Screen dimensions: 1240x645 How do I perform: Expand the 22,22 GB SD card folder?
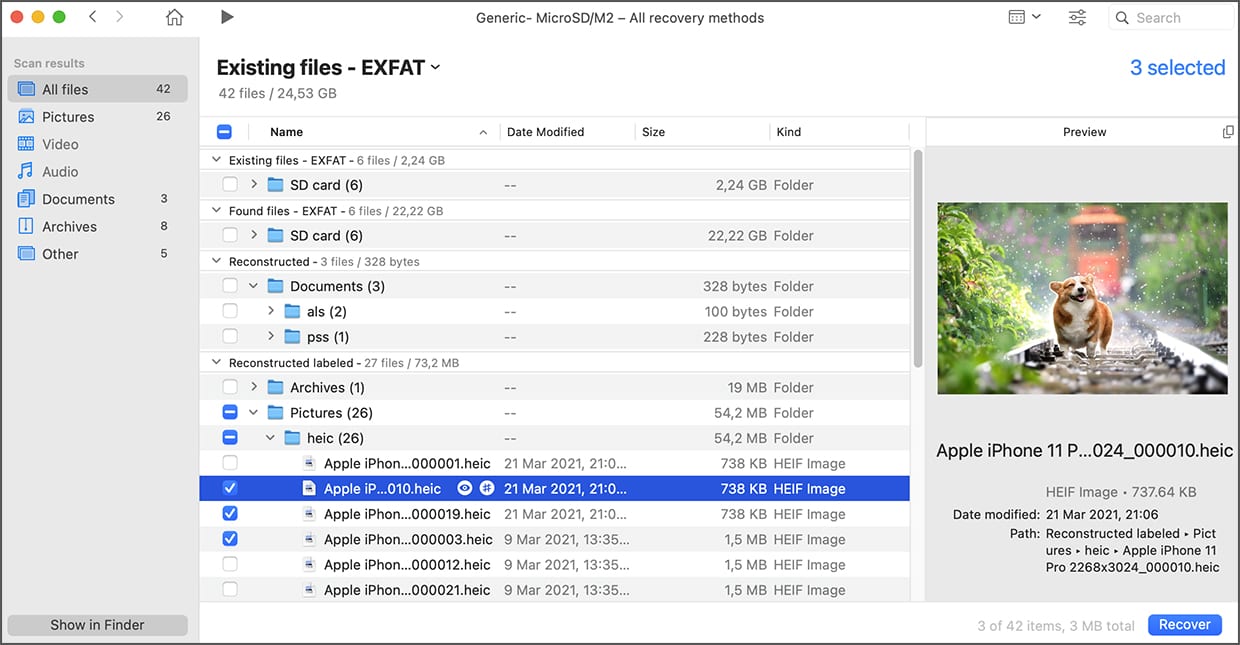click(x=254, y=236)
